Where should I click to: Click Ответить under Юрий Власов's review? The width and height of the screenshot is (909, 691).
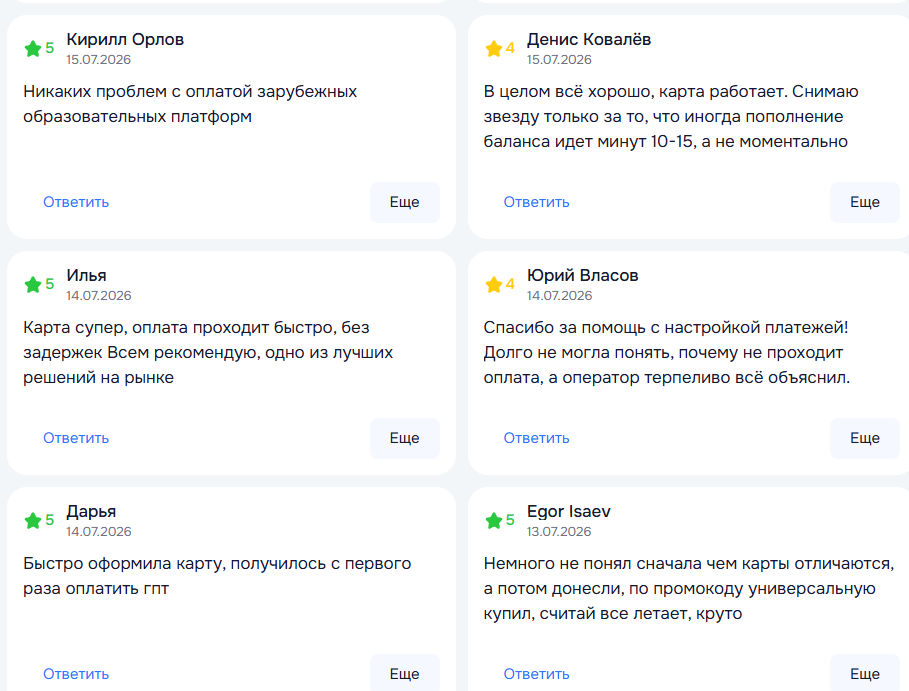(x=536, y=438)
